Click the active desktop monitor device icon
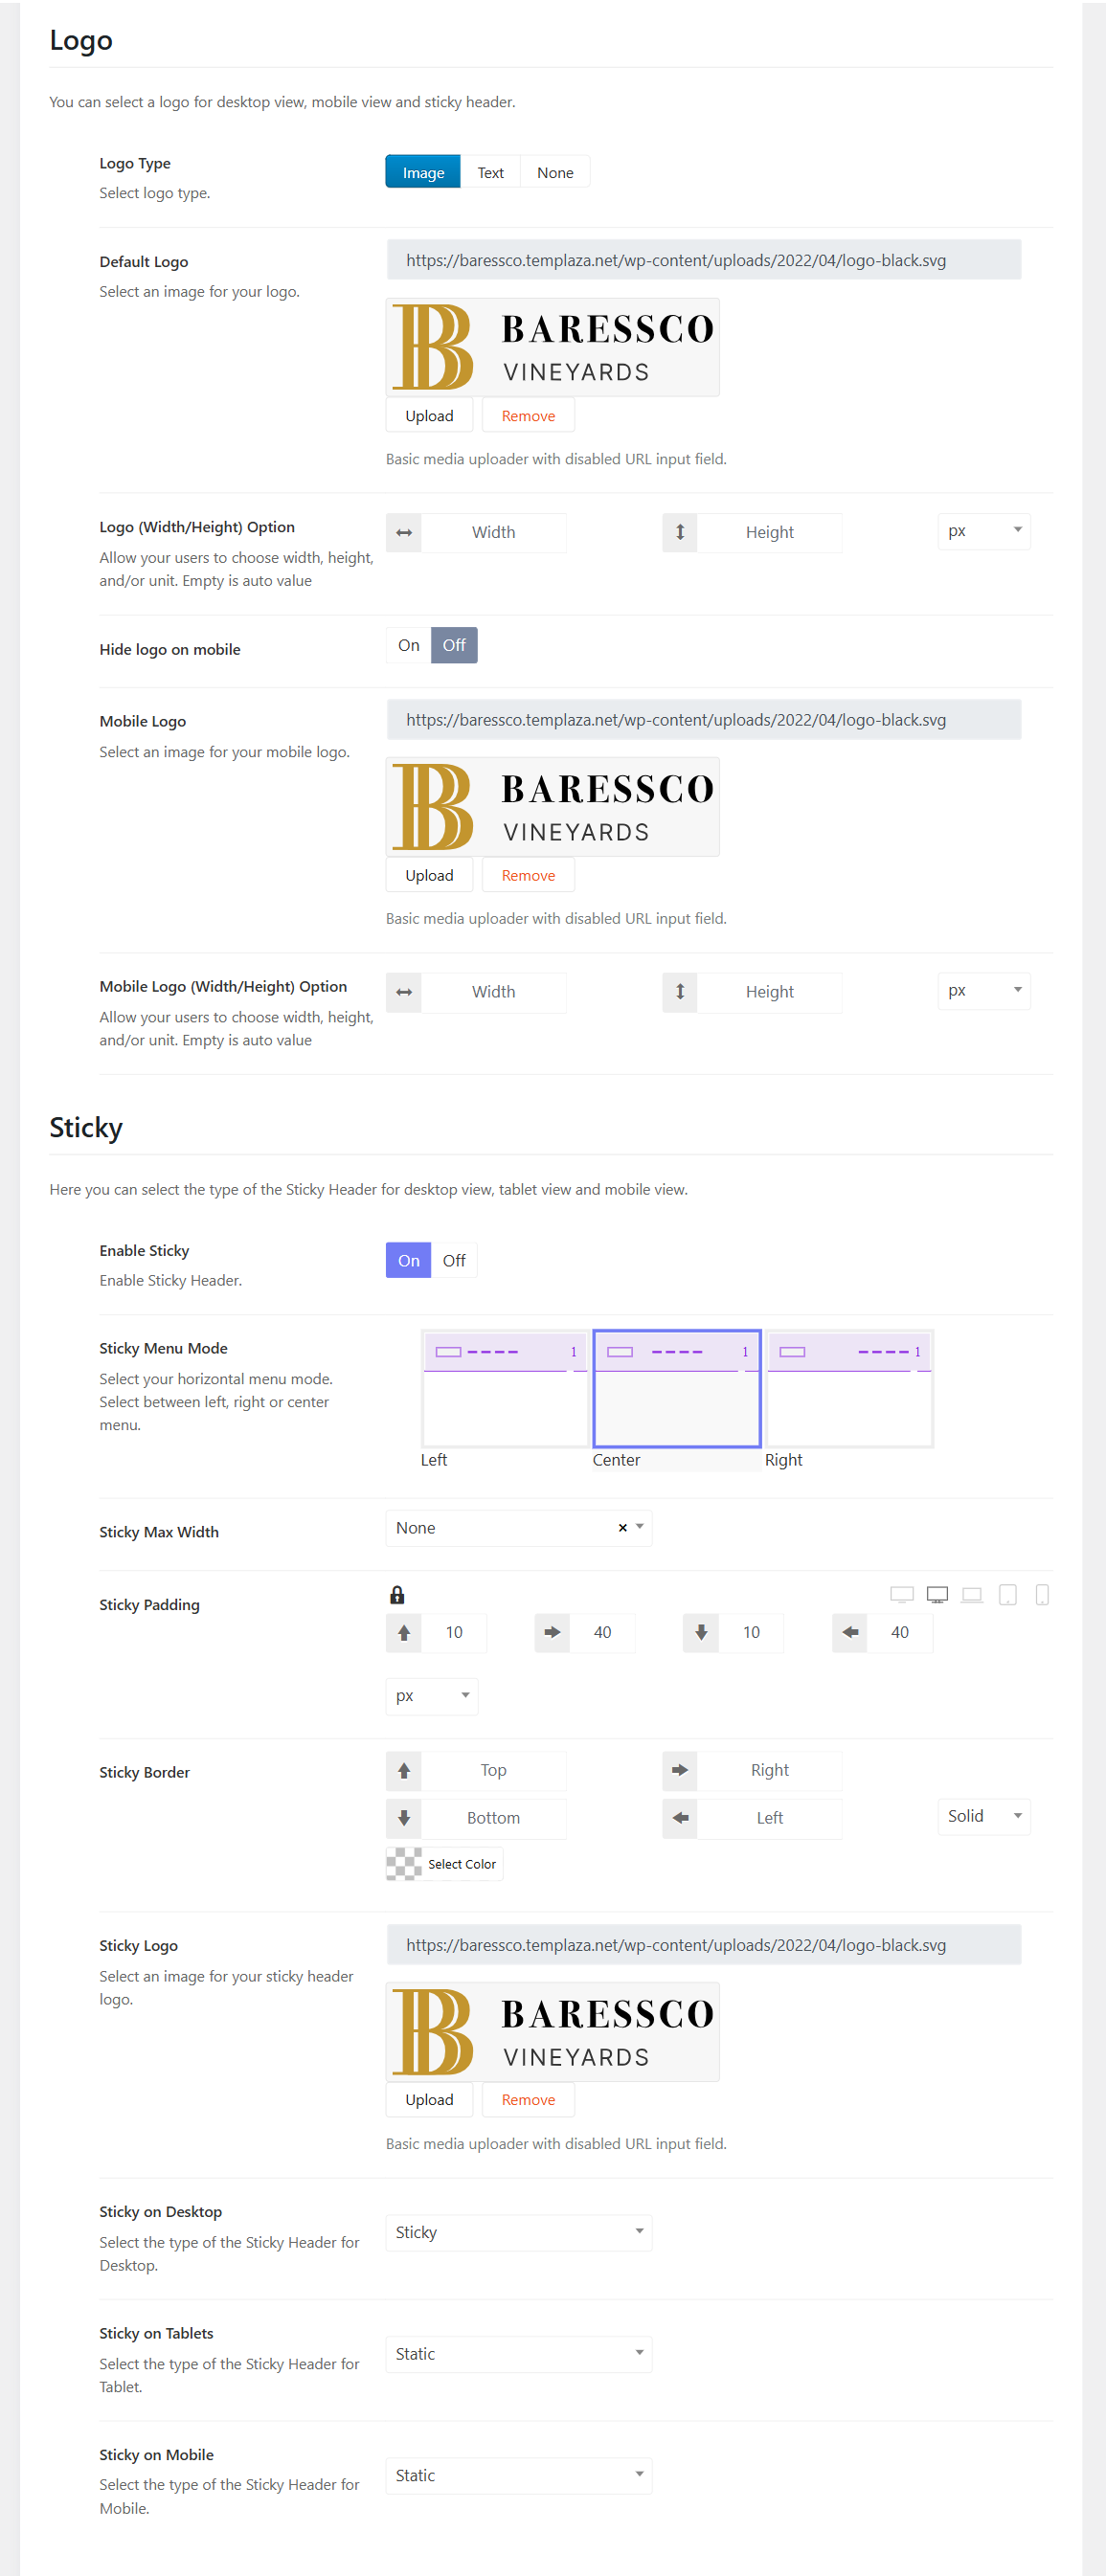The image size is (1106, 2576). (x=937, y=1594)
